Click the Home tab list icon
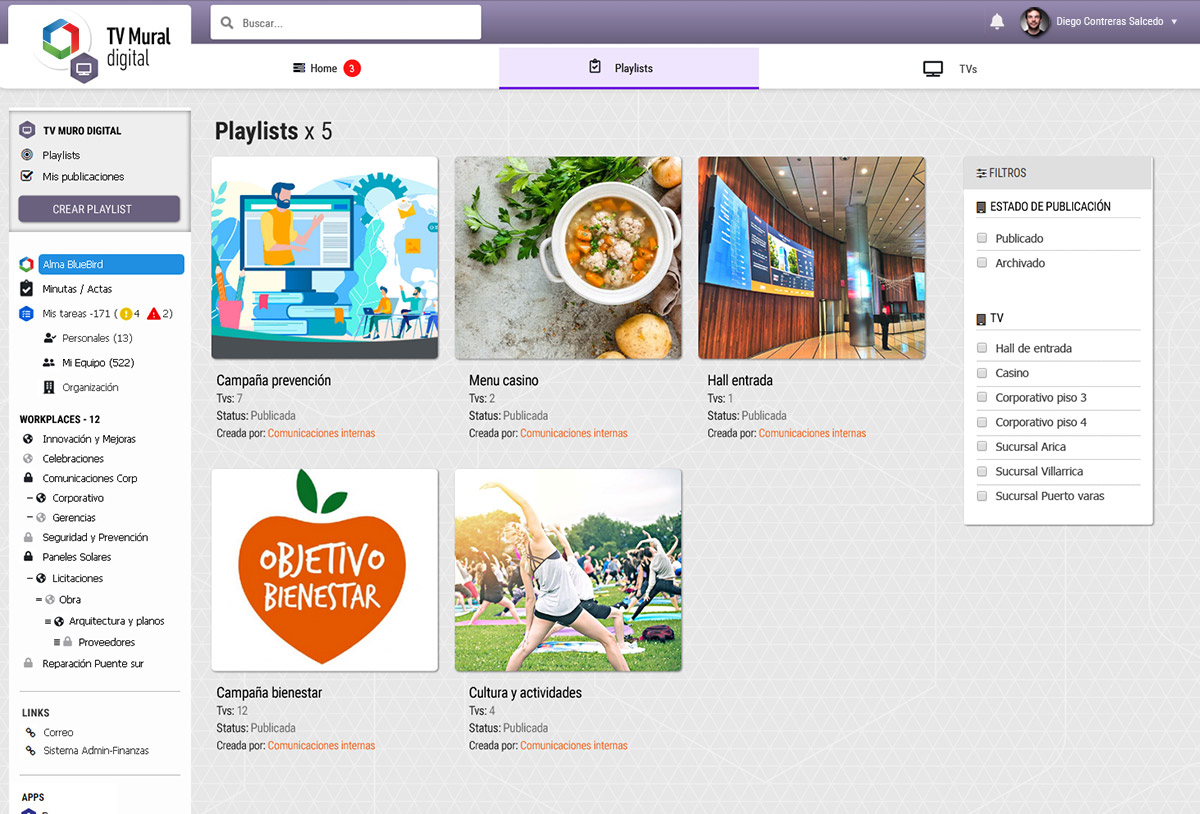This screenshot has width=1200, height=814. pos(299,68)
